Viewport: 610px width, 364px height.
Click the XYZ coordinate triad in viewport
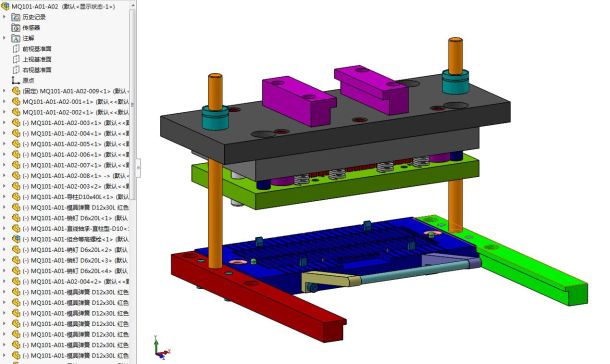click(x=161, y=348)
